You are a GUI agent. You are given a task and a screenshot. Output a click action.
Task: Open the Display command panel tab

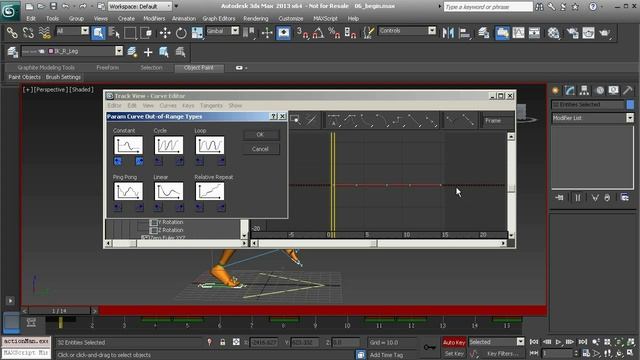point(613,90)
